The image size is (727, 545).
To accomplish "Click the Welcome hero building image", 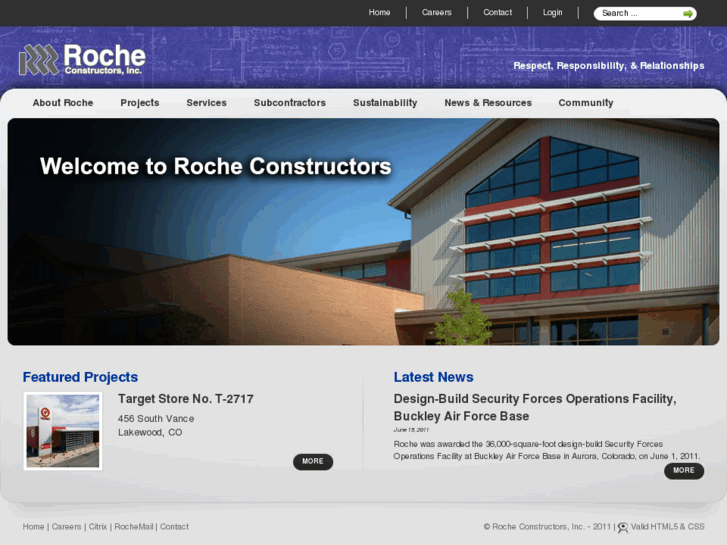I will pyautogui.click(x=364, y=231).
